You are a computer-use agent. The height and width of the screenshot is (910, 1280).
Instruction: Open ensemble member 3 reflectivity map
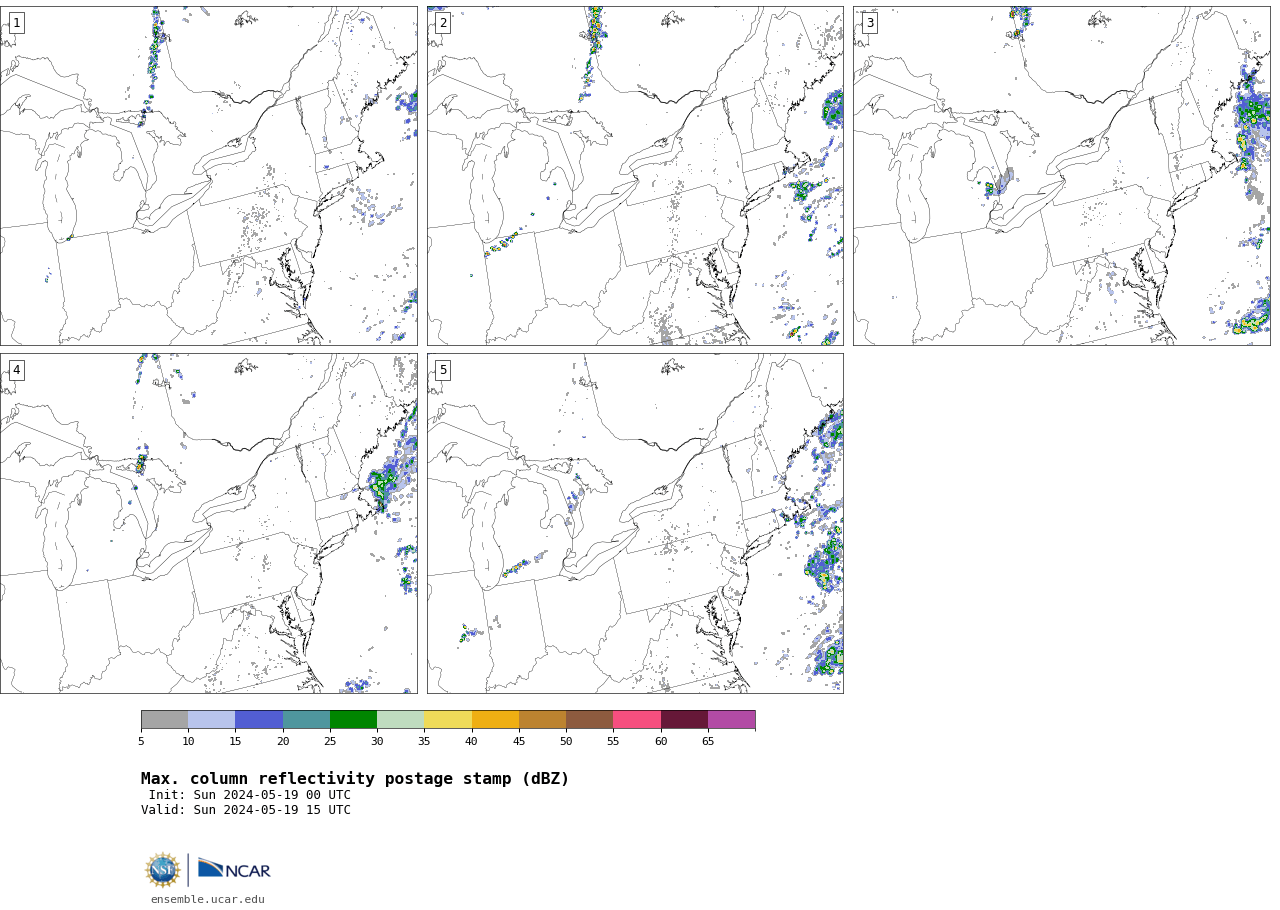1062,176
